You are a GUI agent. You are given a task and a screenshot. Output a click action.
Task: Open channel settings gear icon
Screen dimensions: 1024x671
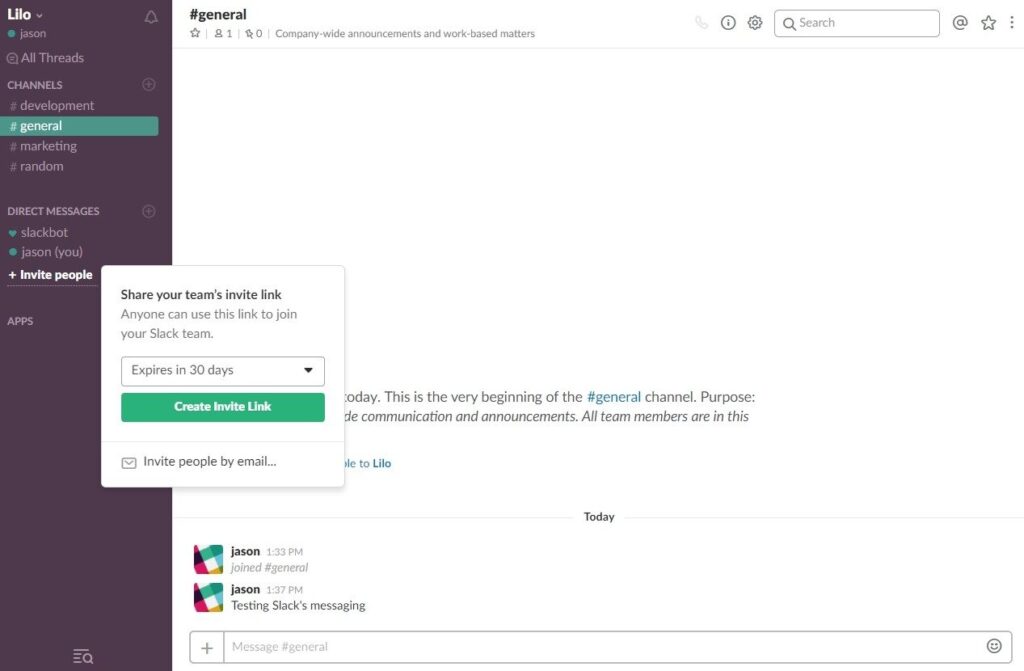755,23
